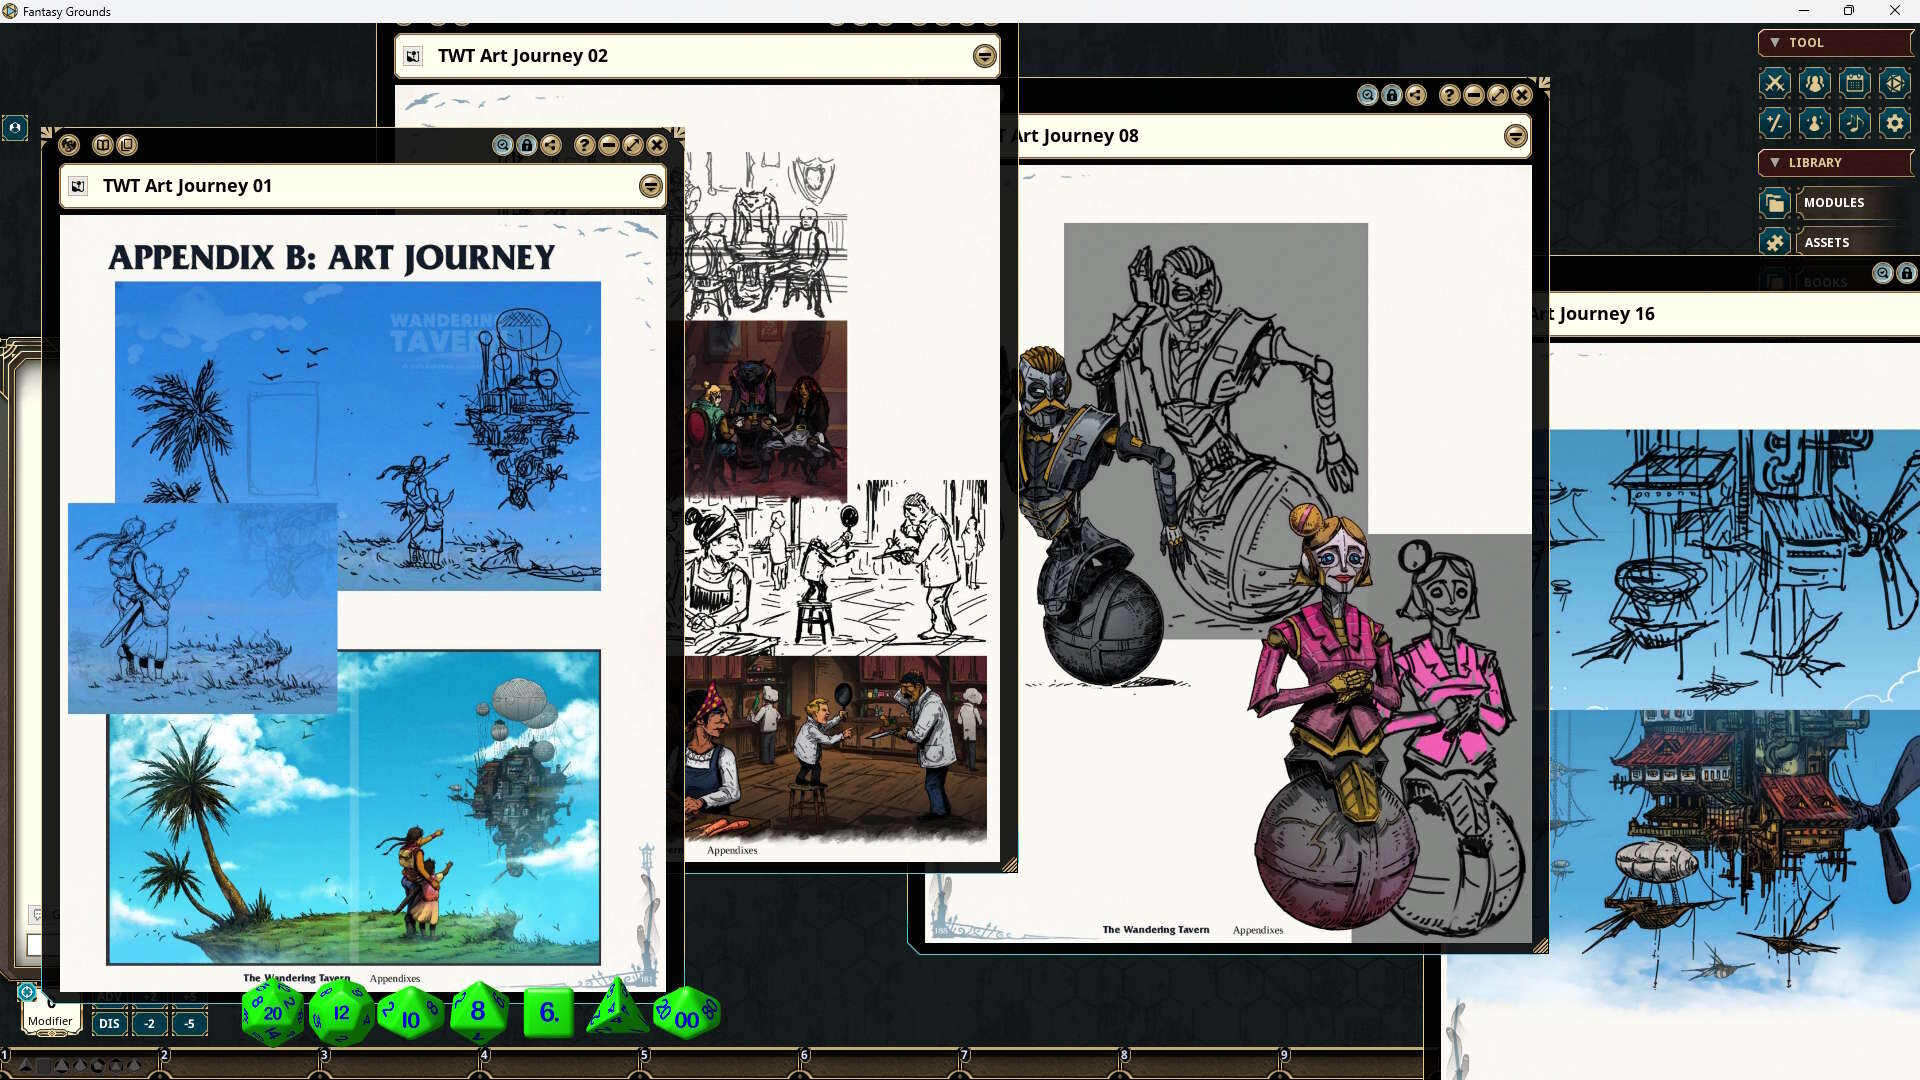Click the green d12 die
This screenshot has width=1920, height=1080.
tap(340, 1013)
